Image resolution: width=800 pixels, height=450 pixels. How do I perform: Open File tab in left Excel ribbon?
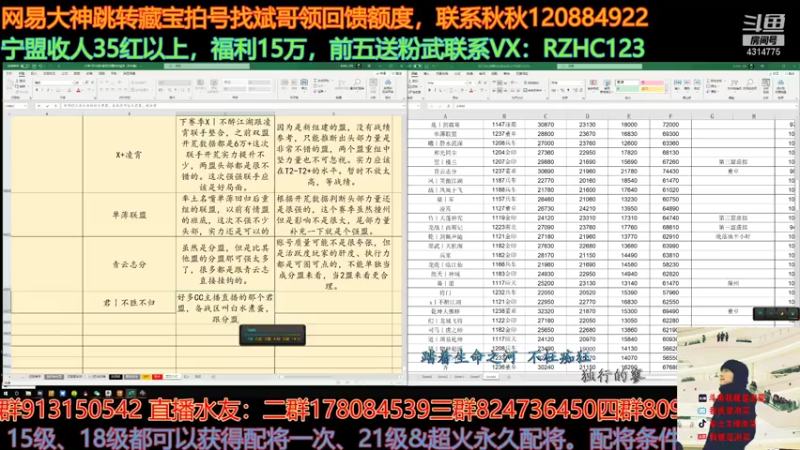(9, 74)
